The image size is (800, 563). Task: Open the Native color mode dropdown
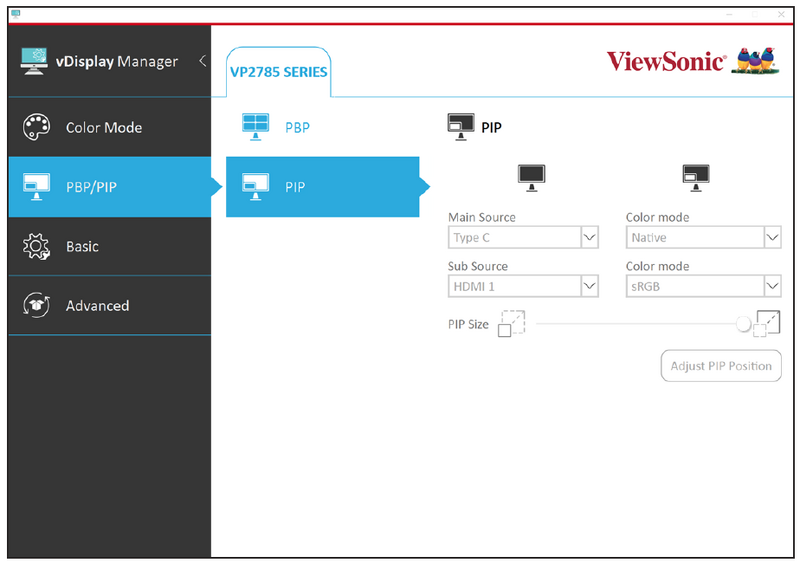[x=703, y=237]
